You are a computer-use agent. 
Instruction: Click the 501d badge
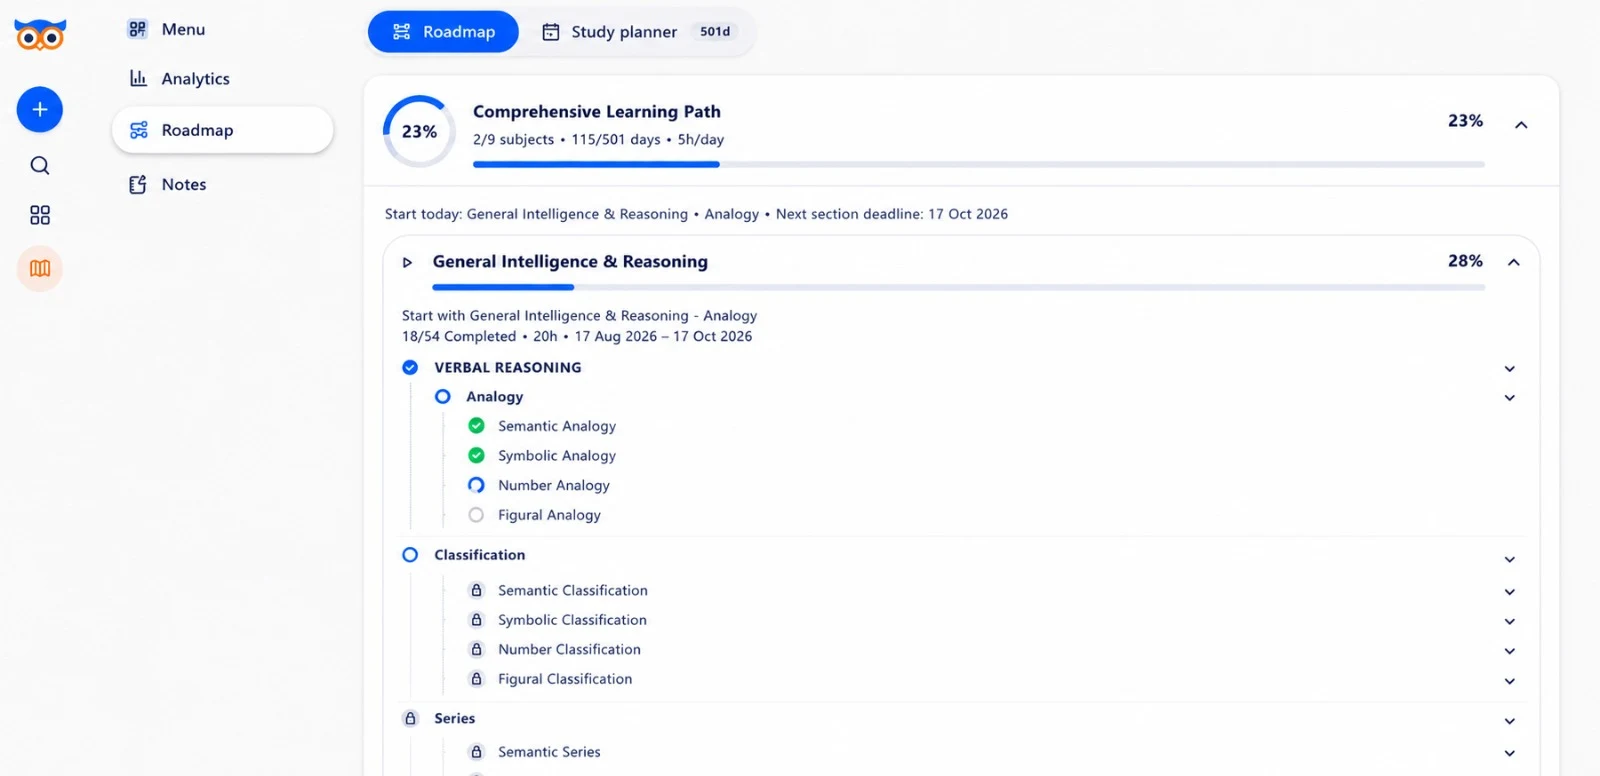(715, 32)
